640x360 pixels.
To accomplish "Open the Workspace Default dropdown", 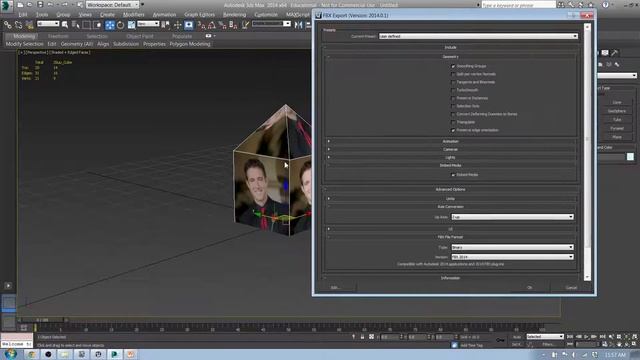I will 112,5.
